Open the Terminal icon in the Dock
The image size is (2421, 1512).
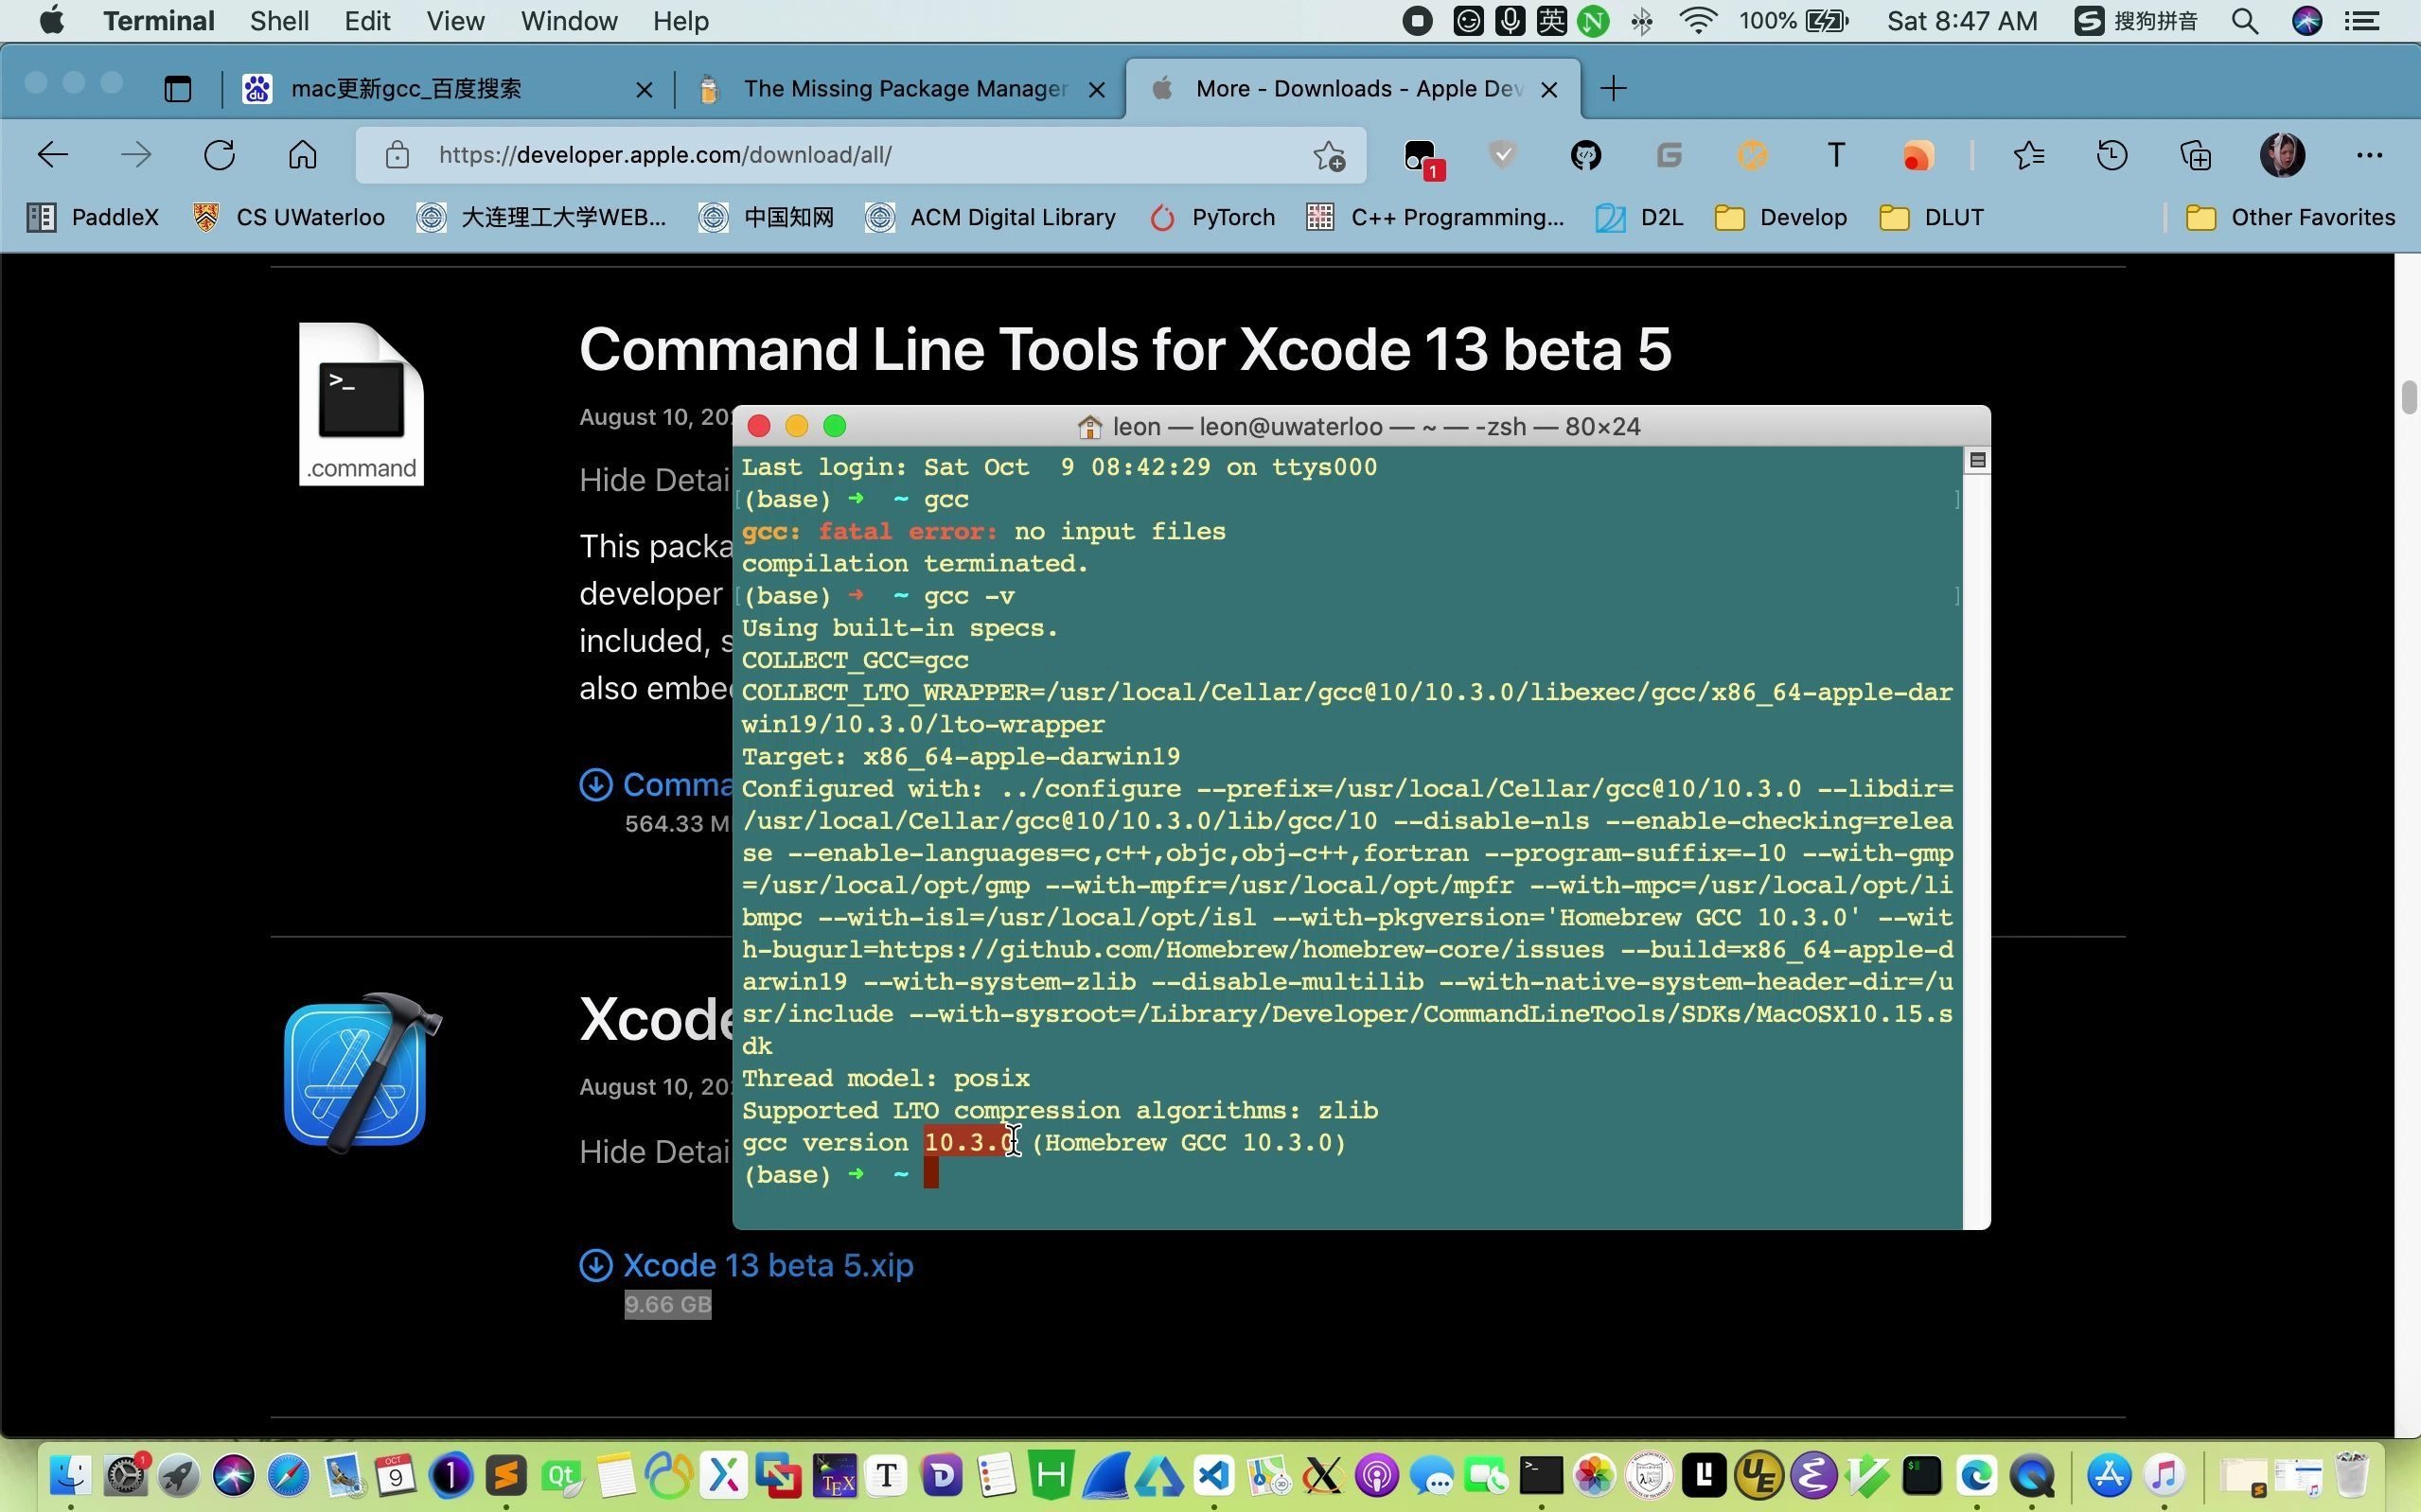(1540, 1475)
